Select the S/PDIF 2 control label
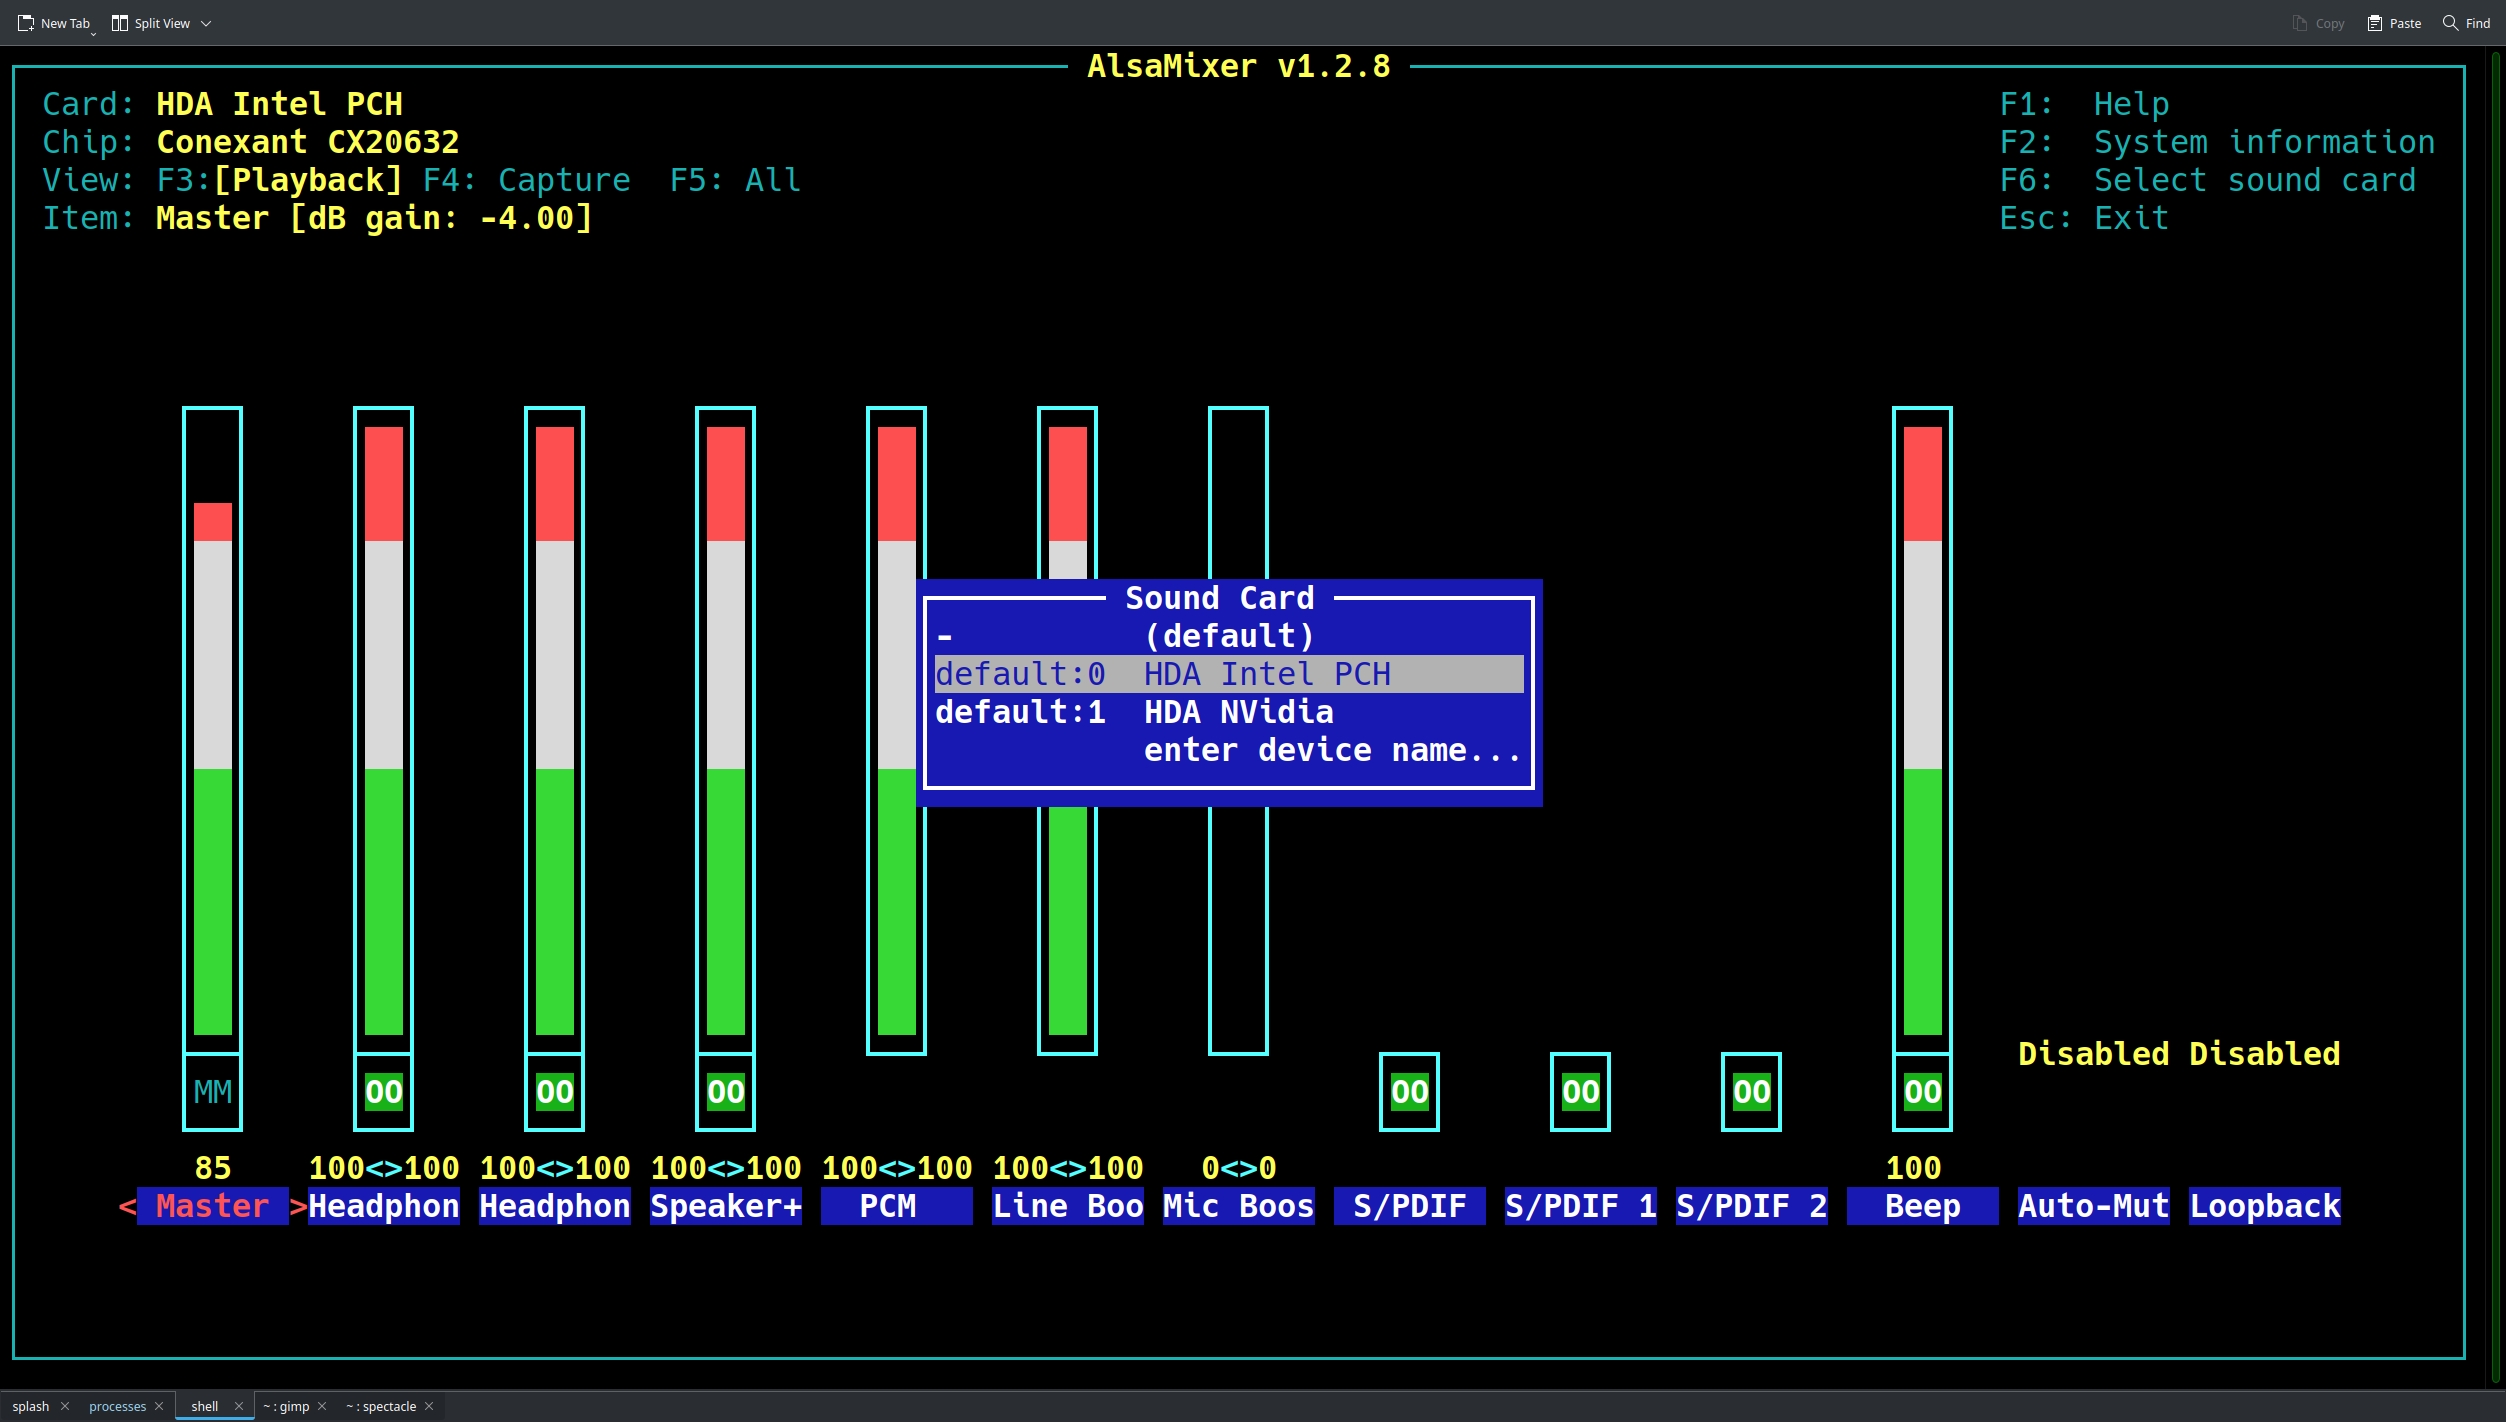2506x1422 pixels. (x=1752, y=1206)
